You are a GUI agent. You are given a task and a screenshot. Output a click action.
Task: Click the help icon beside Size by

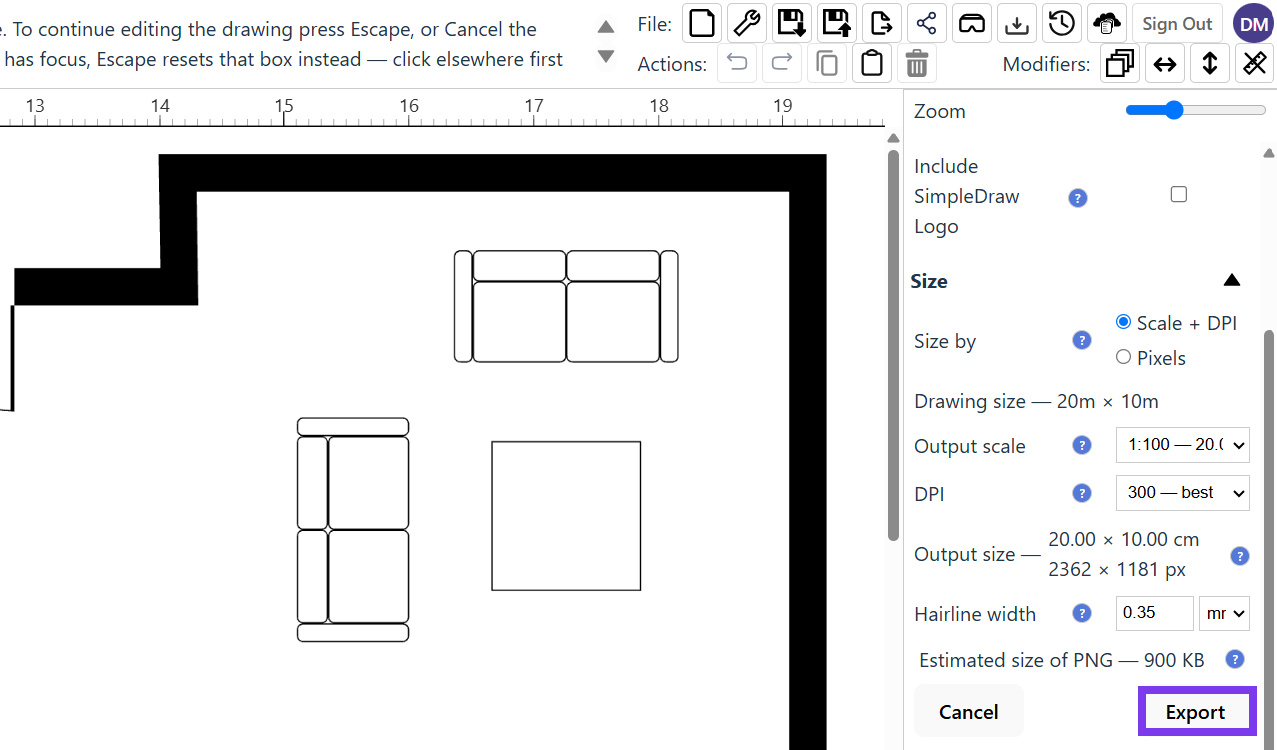click(x=1082, y=341)
